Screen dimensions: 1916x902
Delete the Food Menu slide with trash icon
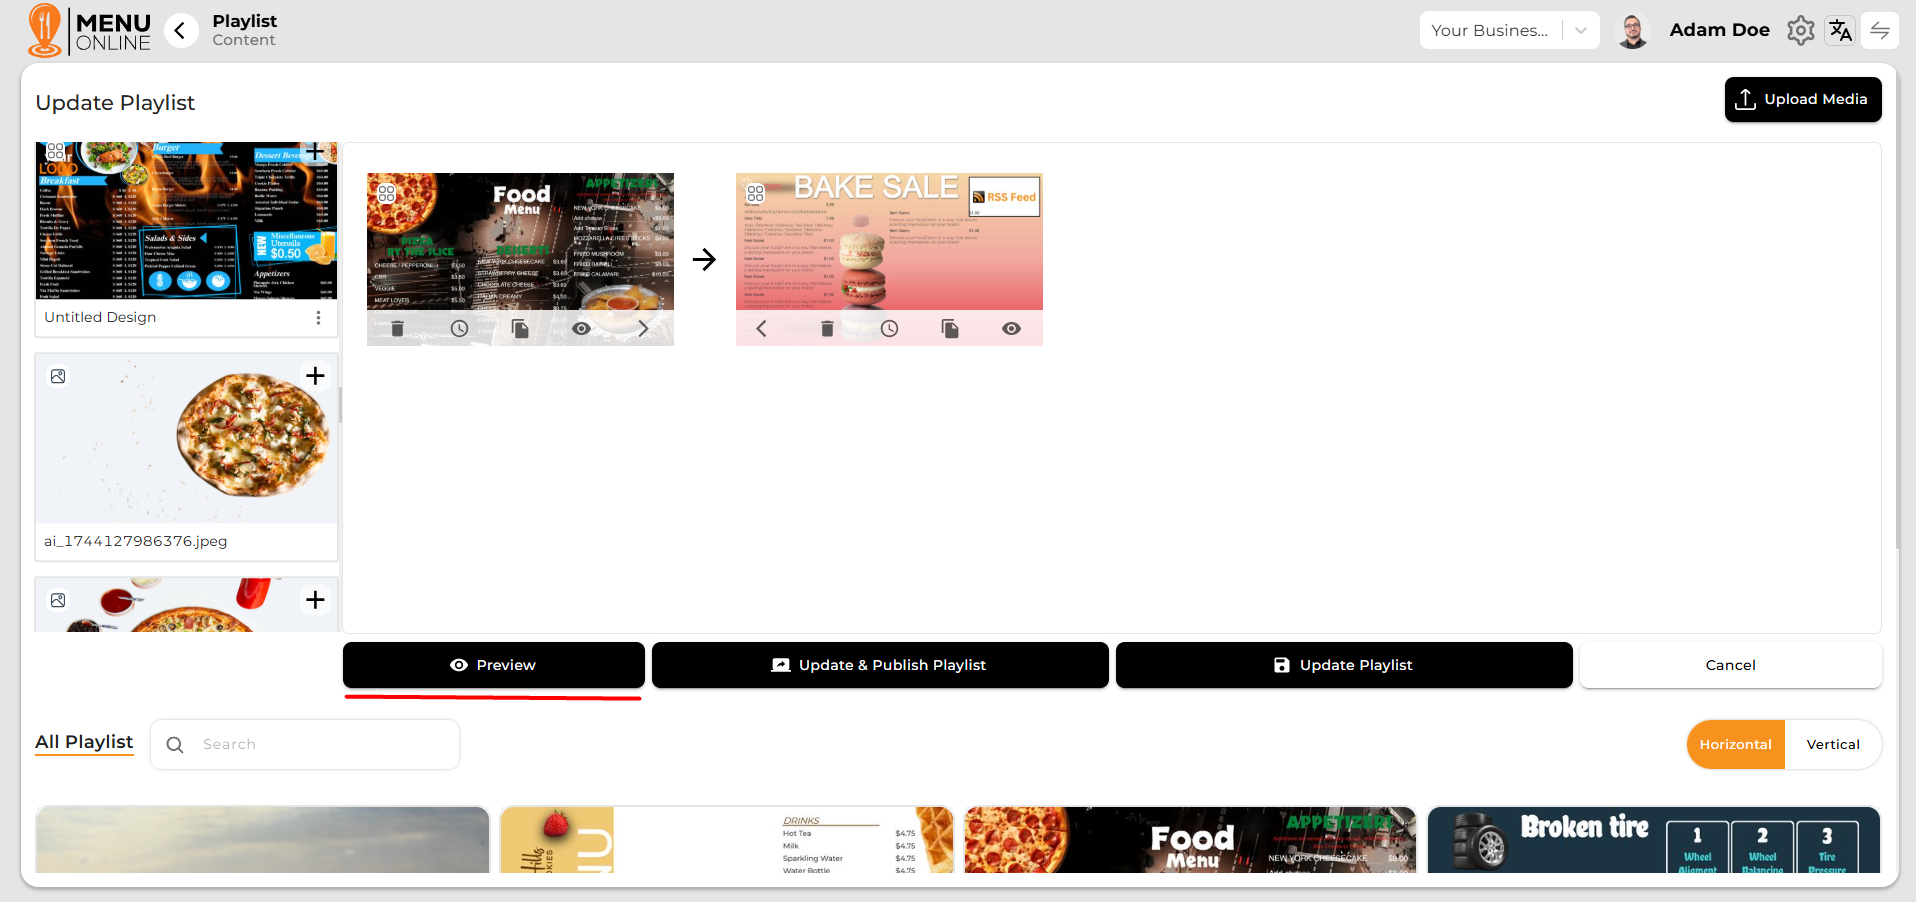[x=397, y=329]
